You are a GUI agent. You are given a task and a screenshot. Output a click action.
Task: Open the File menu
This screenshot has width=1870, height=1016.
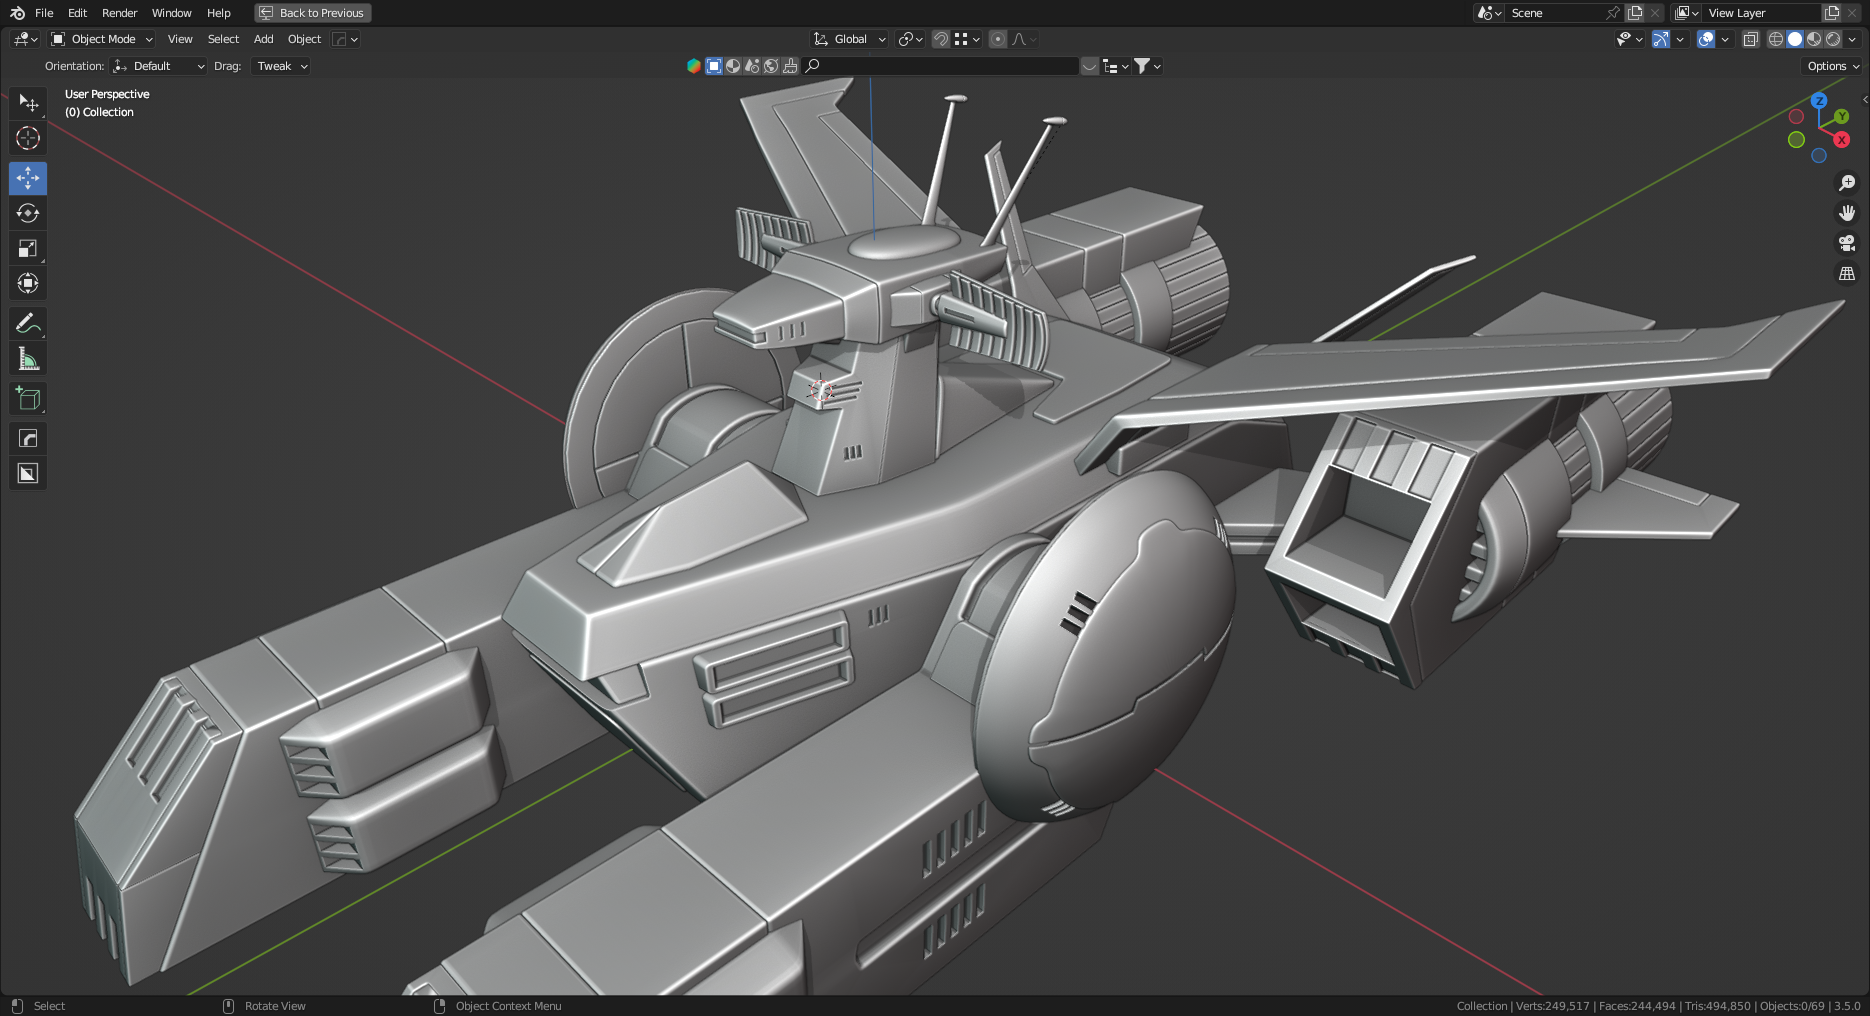(x=44, y=13)
